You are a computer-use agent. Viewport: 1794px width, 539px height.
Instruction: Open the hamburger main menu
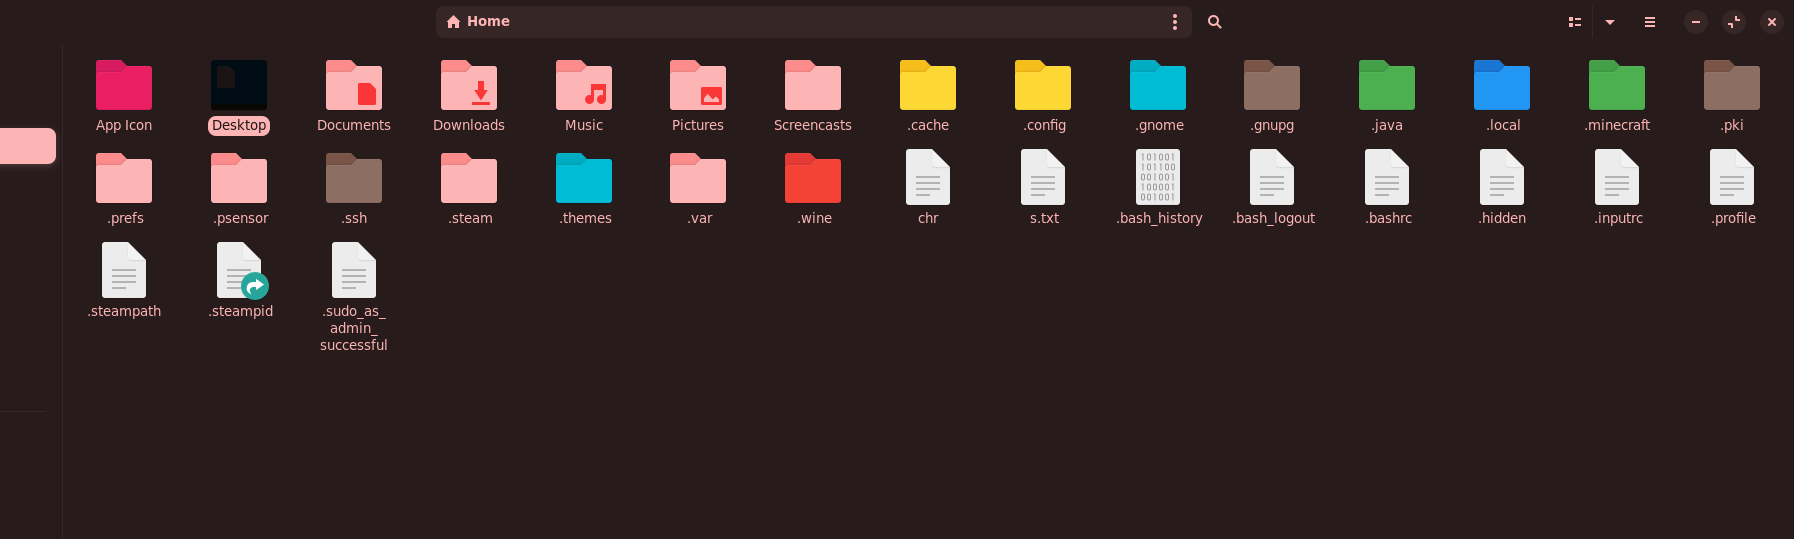[1650, 22]
